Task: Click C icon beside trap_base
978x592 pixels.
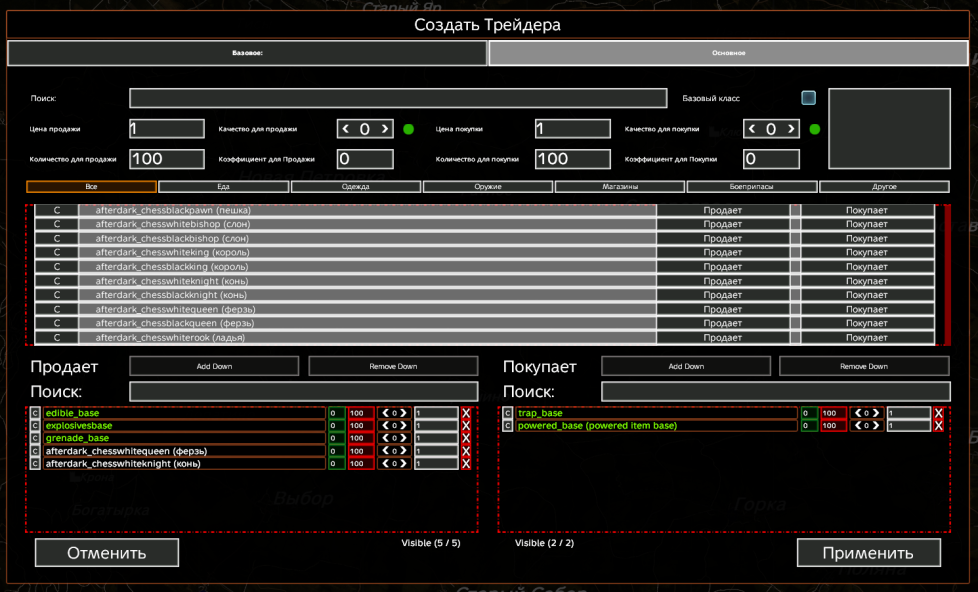Action: [x=507, y=413]
